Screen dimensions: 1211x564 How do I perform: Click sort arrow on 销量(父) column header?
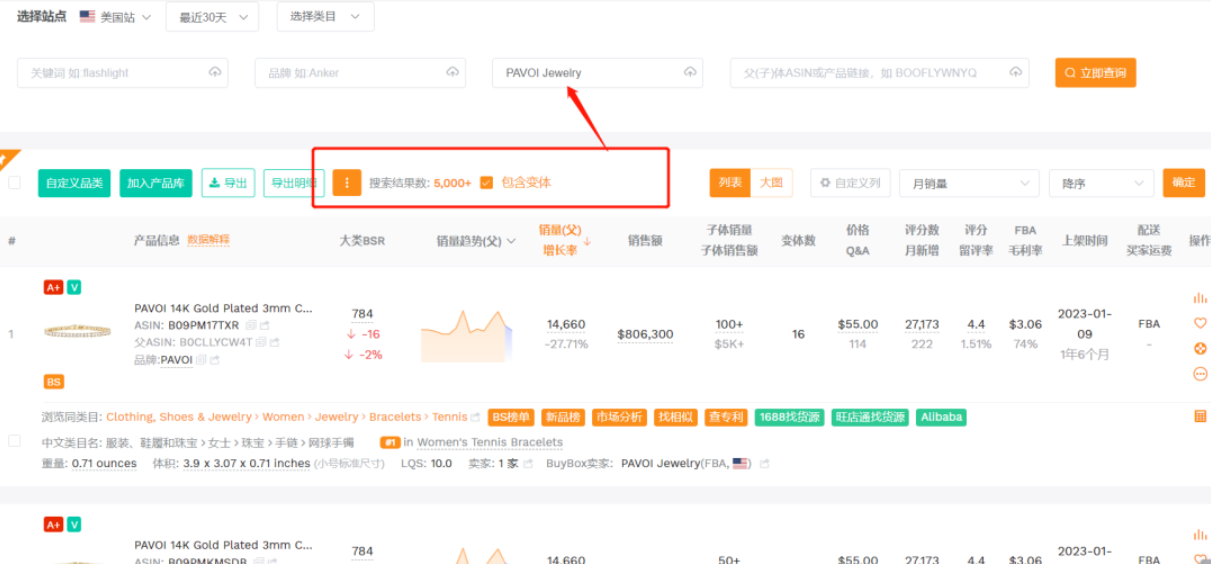(588, 241)
